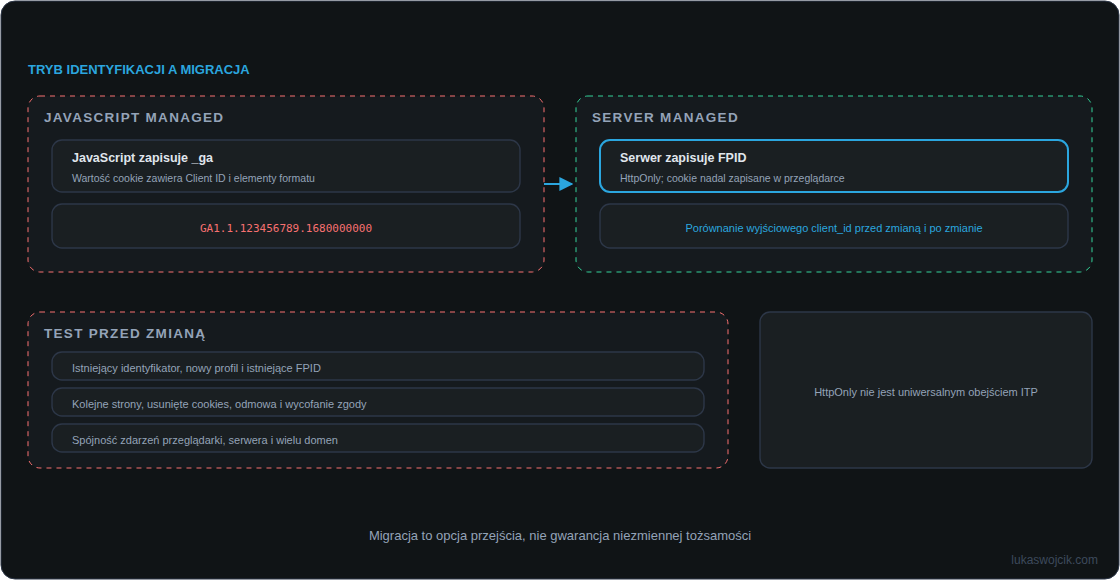1120x580 pixels.
Task: Select the row Spójność zdarzeń przeglądarki
Action: pos(378,438)
